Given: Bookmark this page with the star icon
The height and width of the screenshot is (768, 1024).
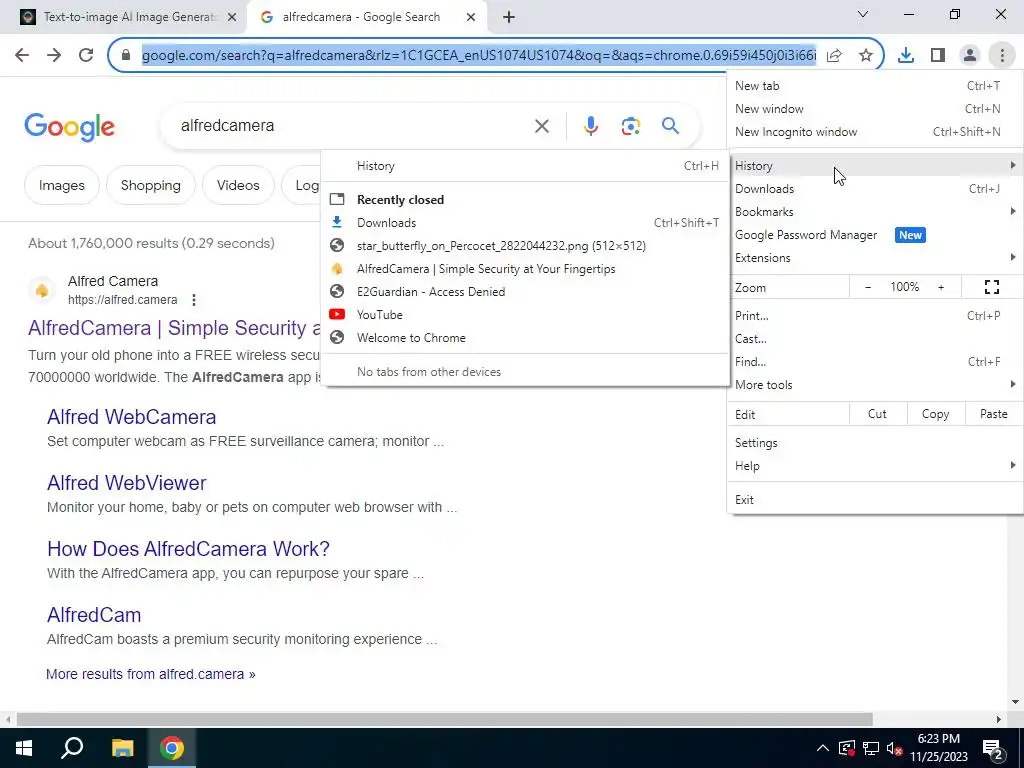Looking at the screenshot, I should (866, 56).
